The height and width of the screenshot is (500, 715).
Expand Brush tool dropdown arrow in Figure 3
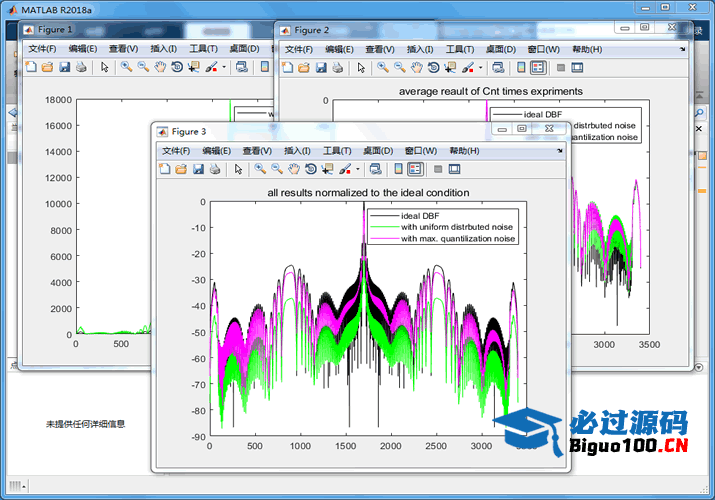click(x=358, y=169)
